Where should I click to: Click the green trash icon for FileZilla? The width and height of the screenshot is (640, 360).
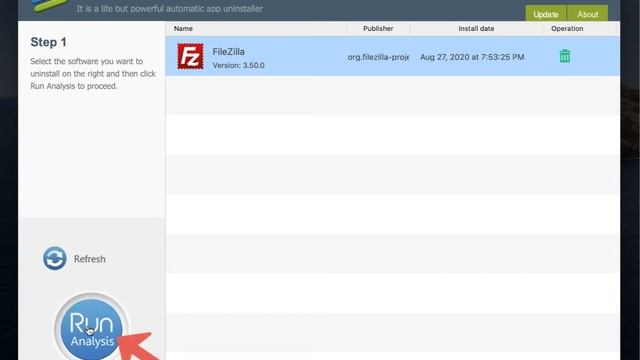tap(565, 56)
